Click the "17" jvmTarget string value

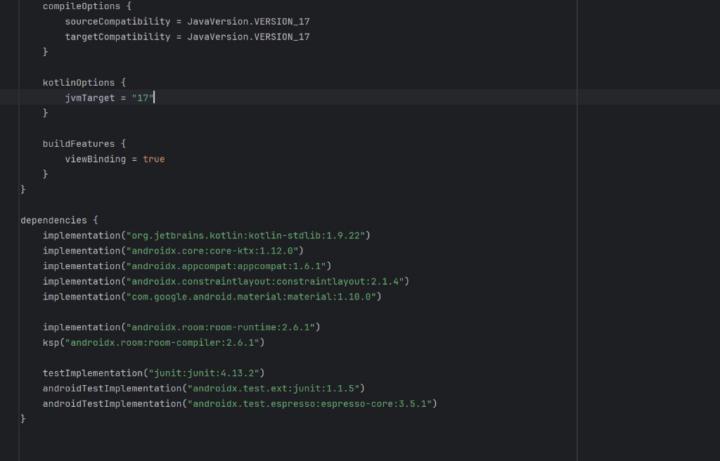pyautogui.click(x=142, y=98)
